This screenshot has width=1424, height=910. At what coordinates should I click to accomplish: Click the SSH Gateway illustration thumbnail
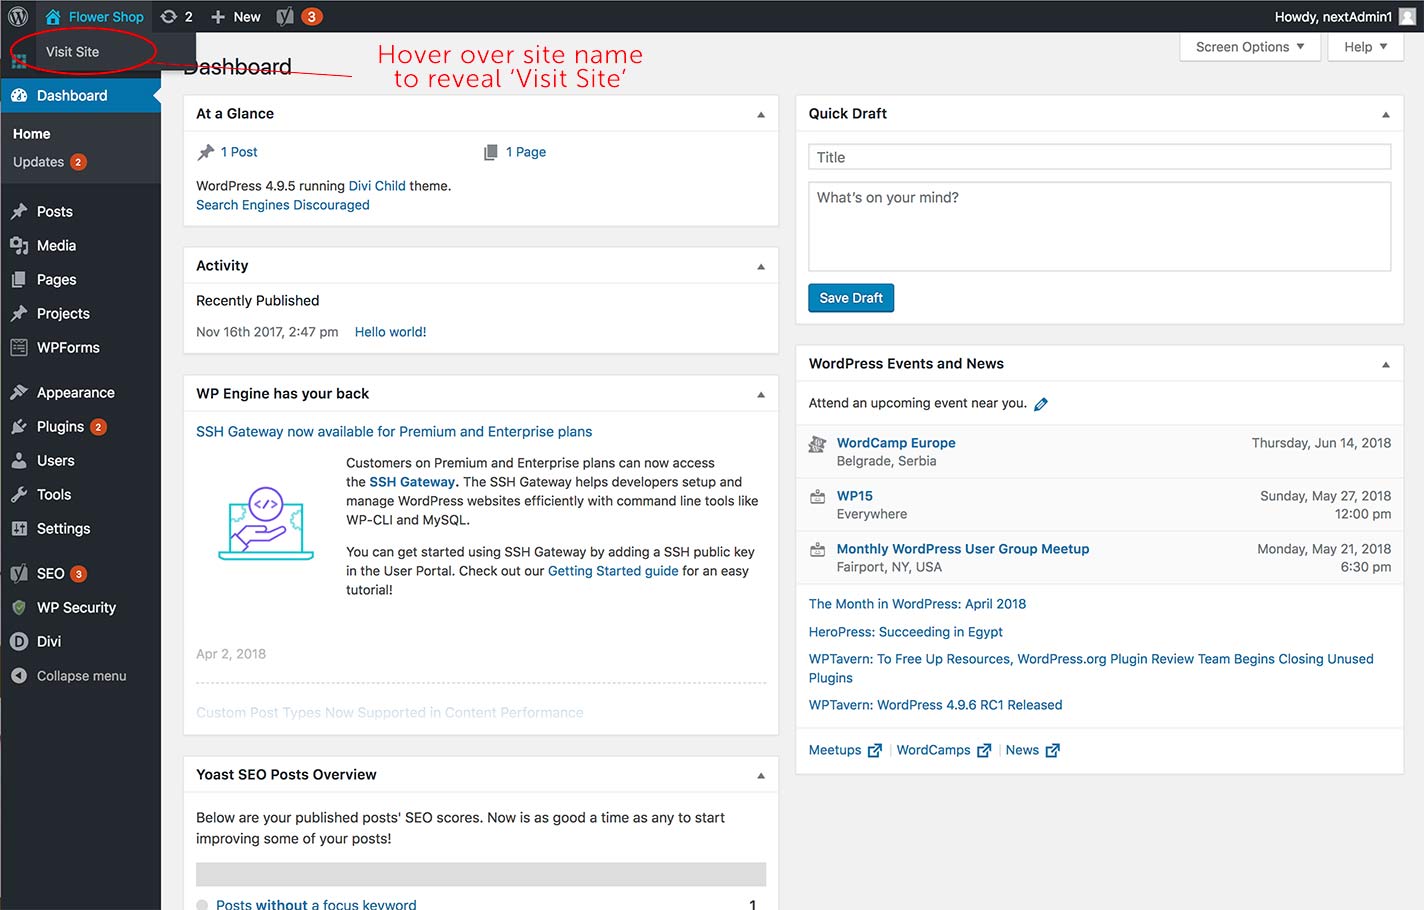click(265, 523)
